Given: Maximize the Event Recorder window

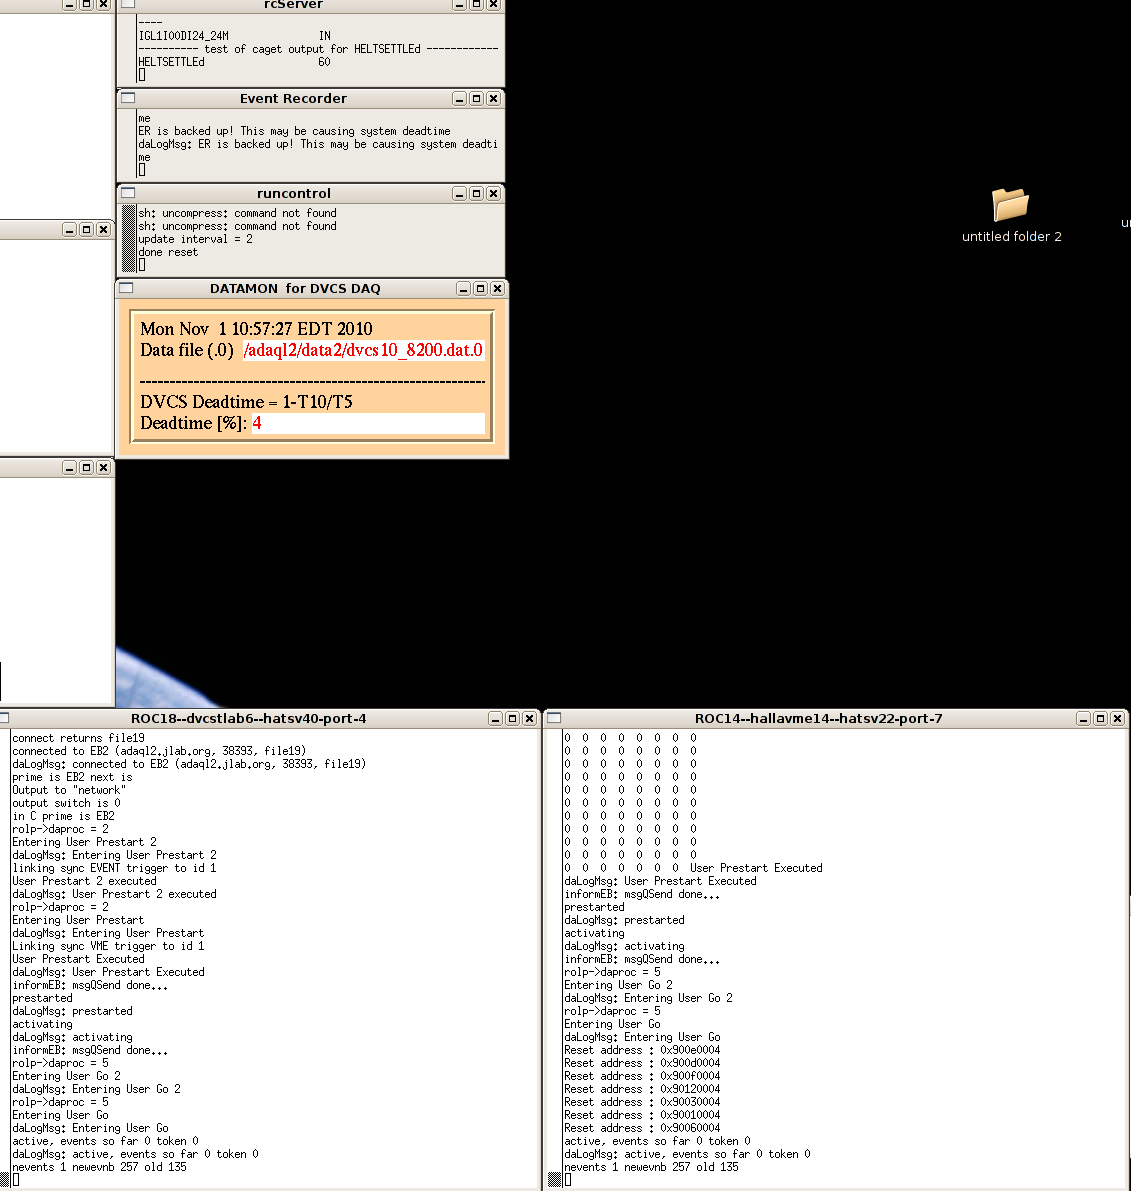Looking at the screenshot, I should tap(476, 99).
